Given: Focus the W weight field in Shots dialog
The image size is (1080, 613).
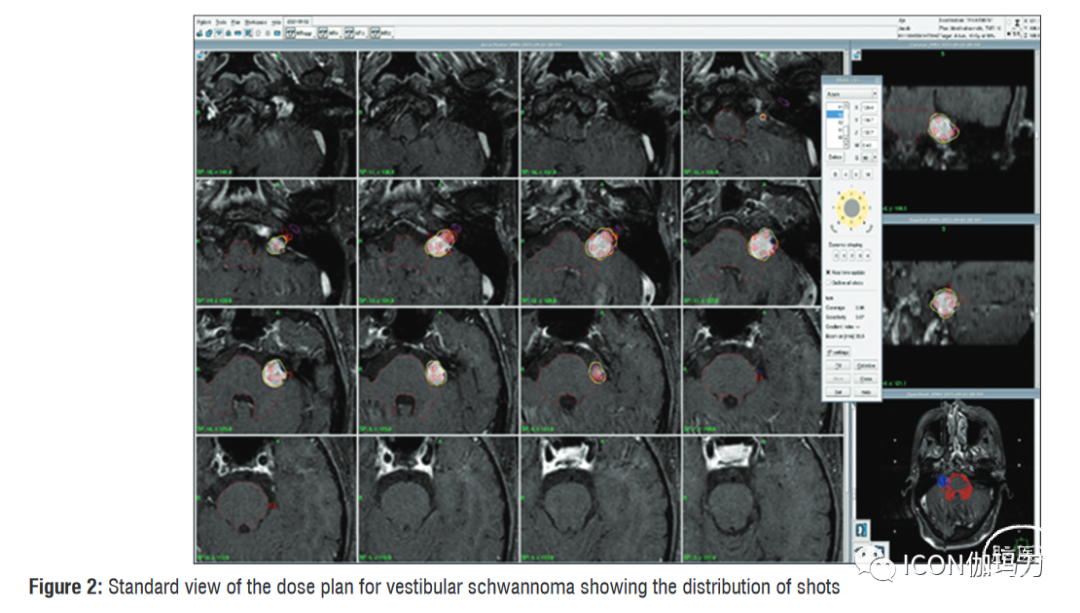Looking at the screenshot, I should click(x=869, y=145).
